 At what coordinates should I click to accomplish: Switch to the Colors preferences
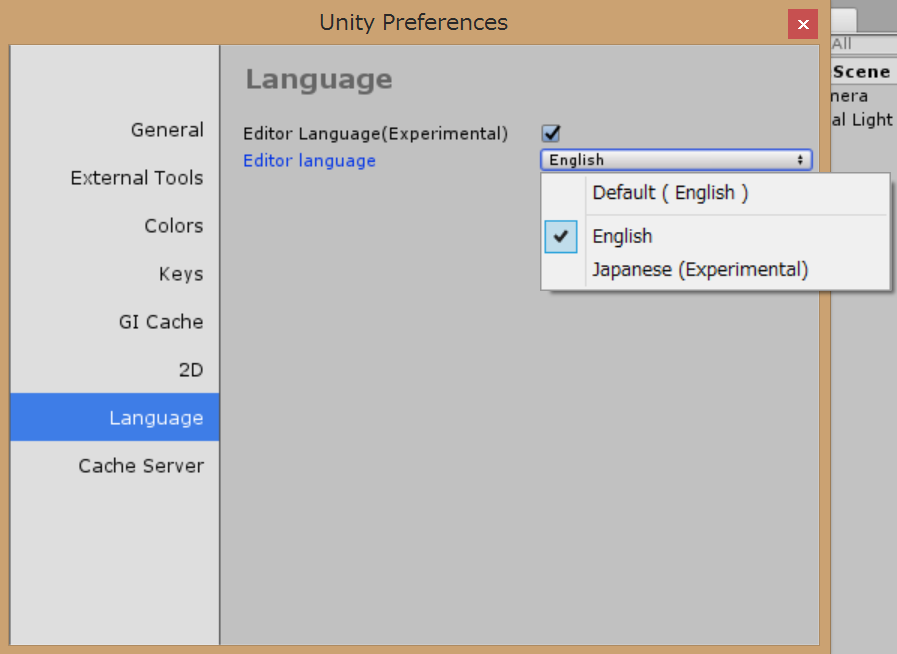(115, 226)
